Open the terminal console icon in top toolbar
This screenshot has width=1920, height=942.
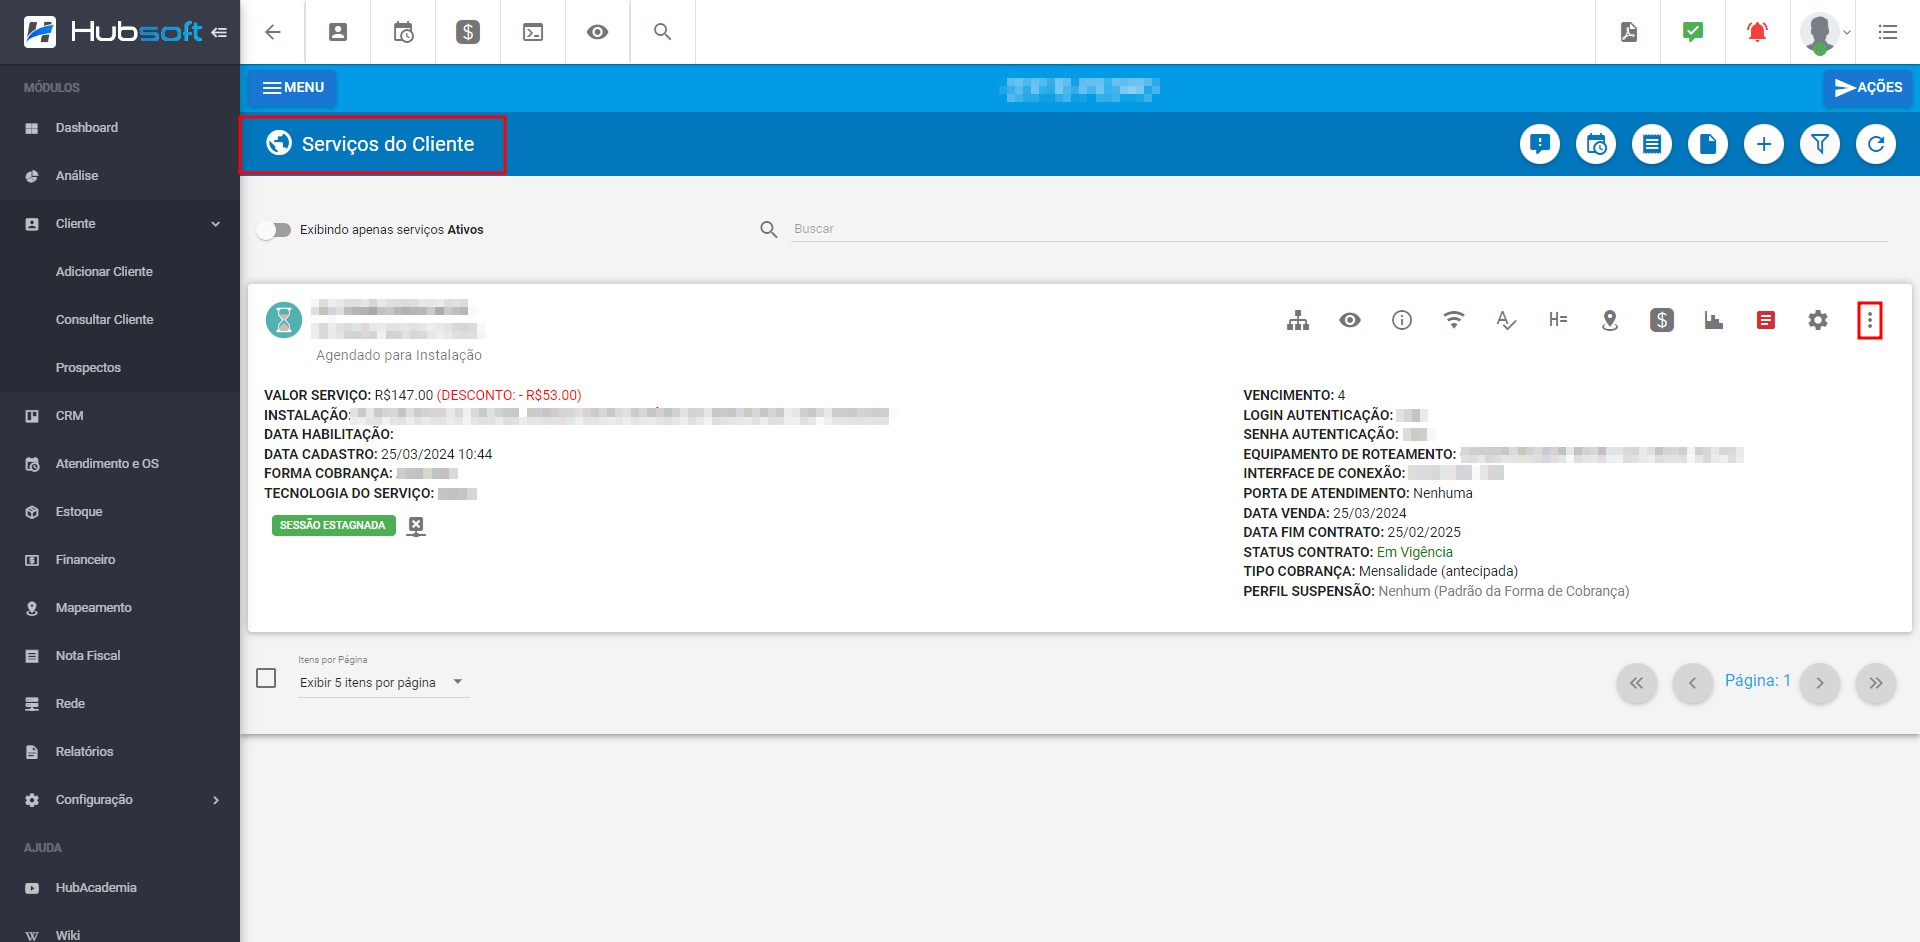[x=533, y=32]
